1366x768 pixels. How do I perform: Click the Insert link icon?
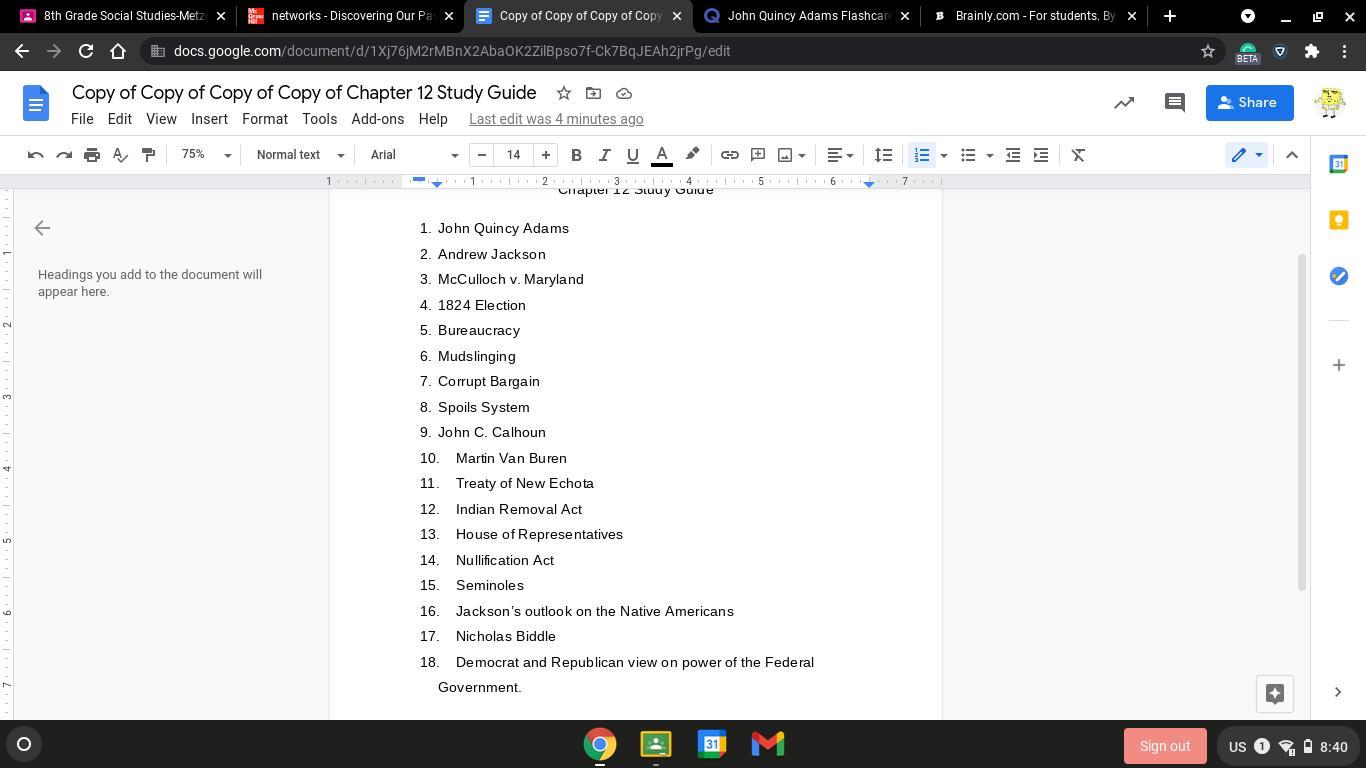pyautogui.click(x=730, y=155)
